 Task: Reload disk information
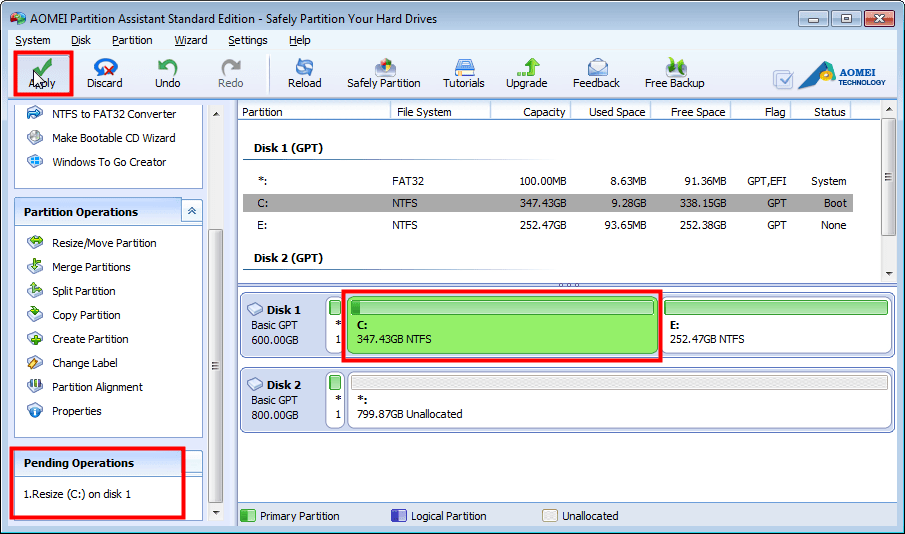click(304, 73)
